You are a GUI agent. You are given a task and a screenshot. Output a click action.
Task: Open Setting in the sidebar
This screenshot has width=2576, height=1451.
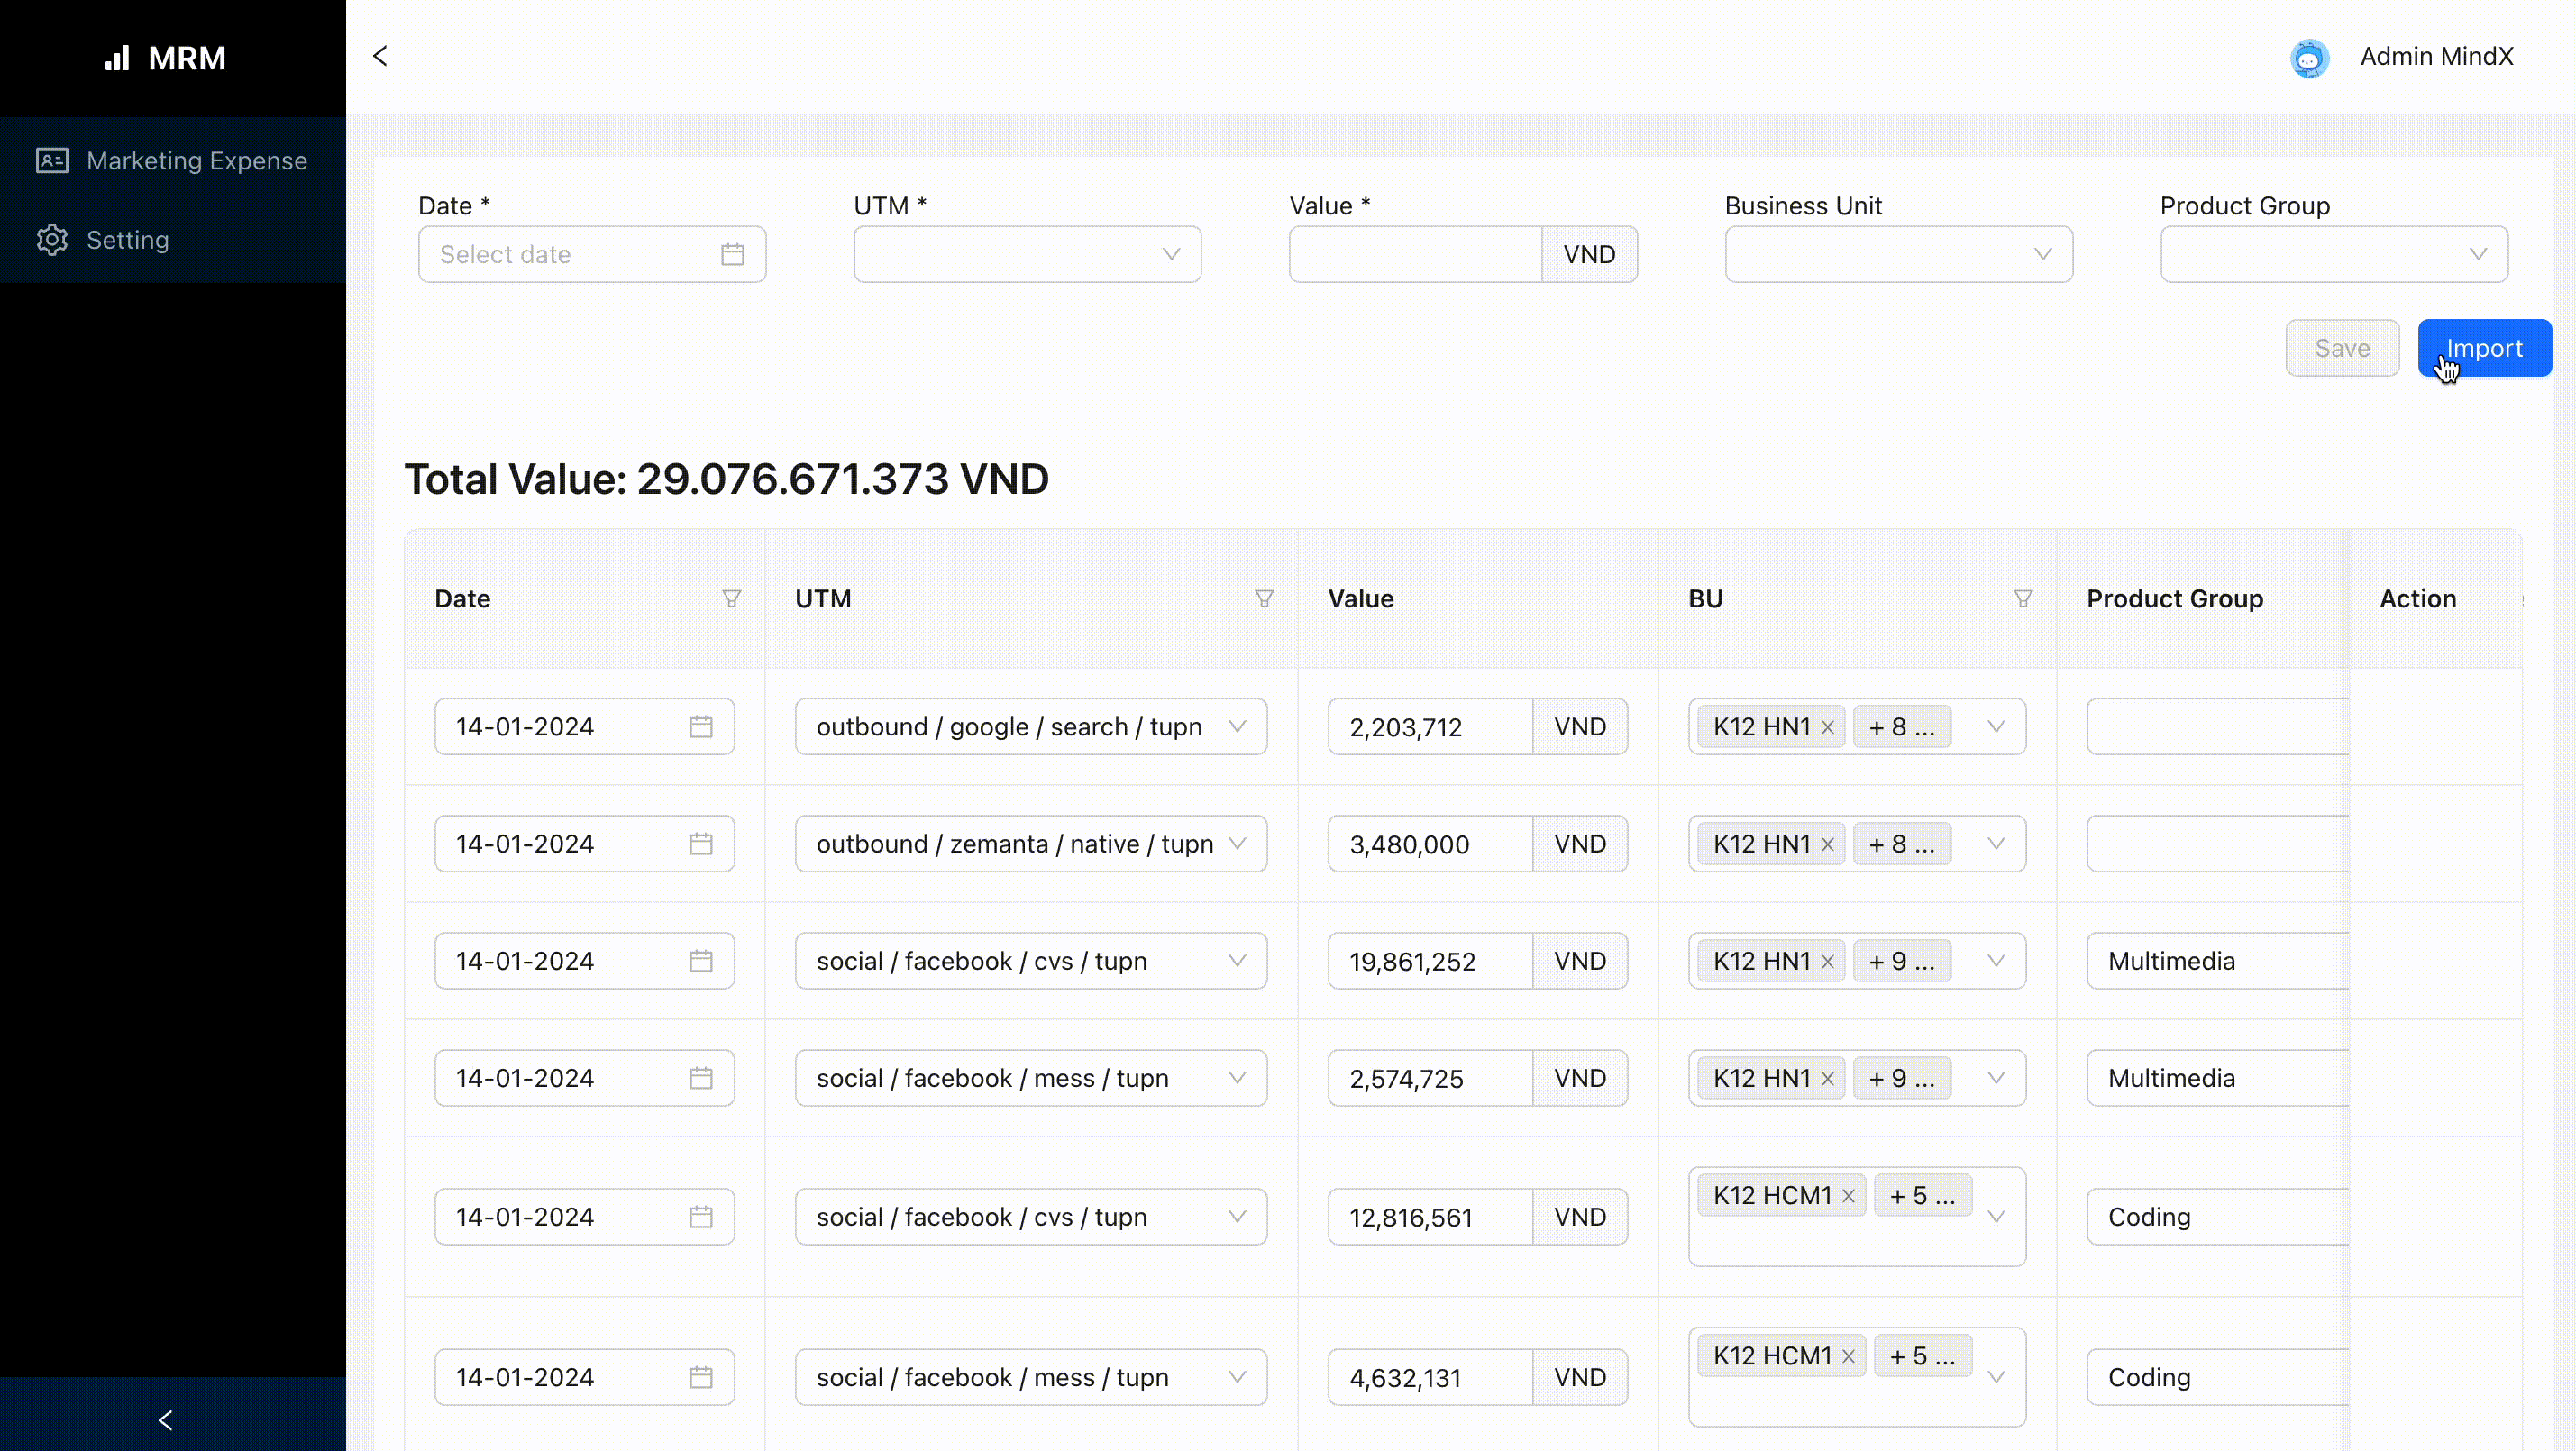click(127, 240)
